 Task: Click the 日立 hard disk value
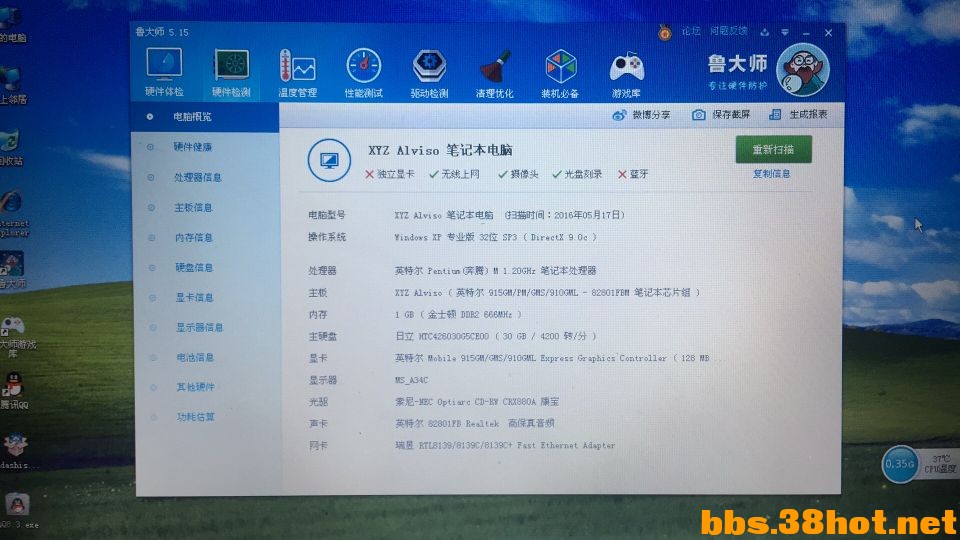495,336
